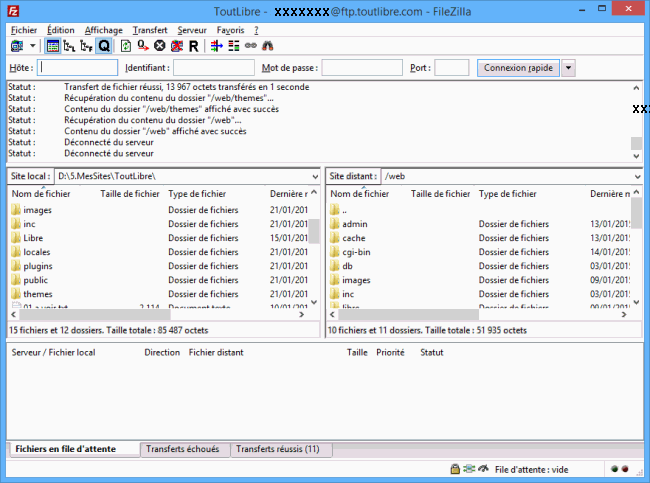Switch to Transferts échoués tab

[x=185, y=449]
